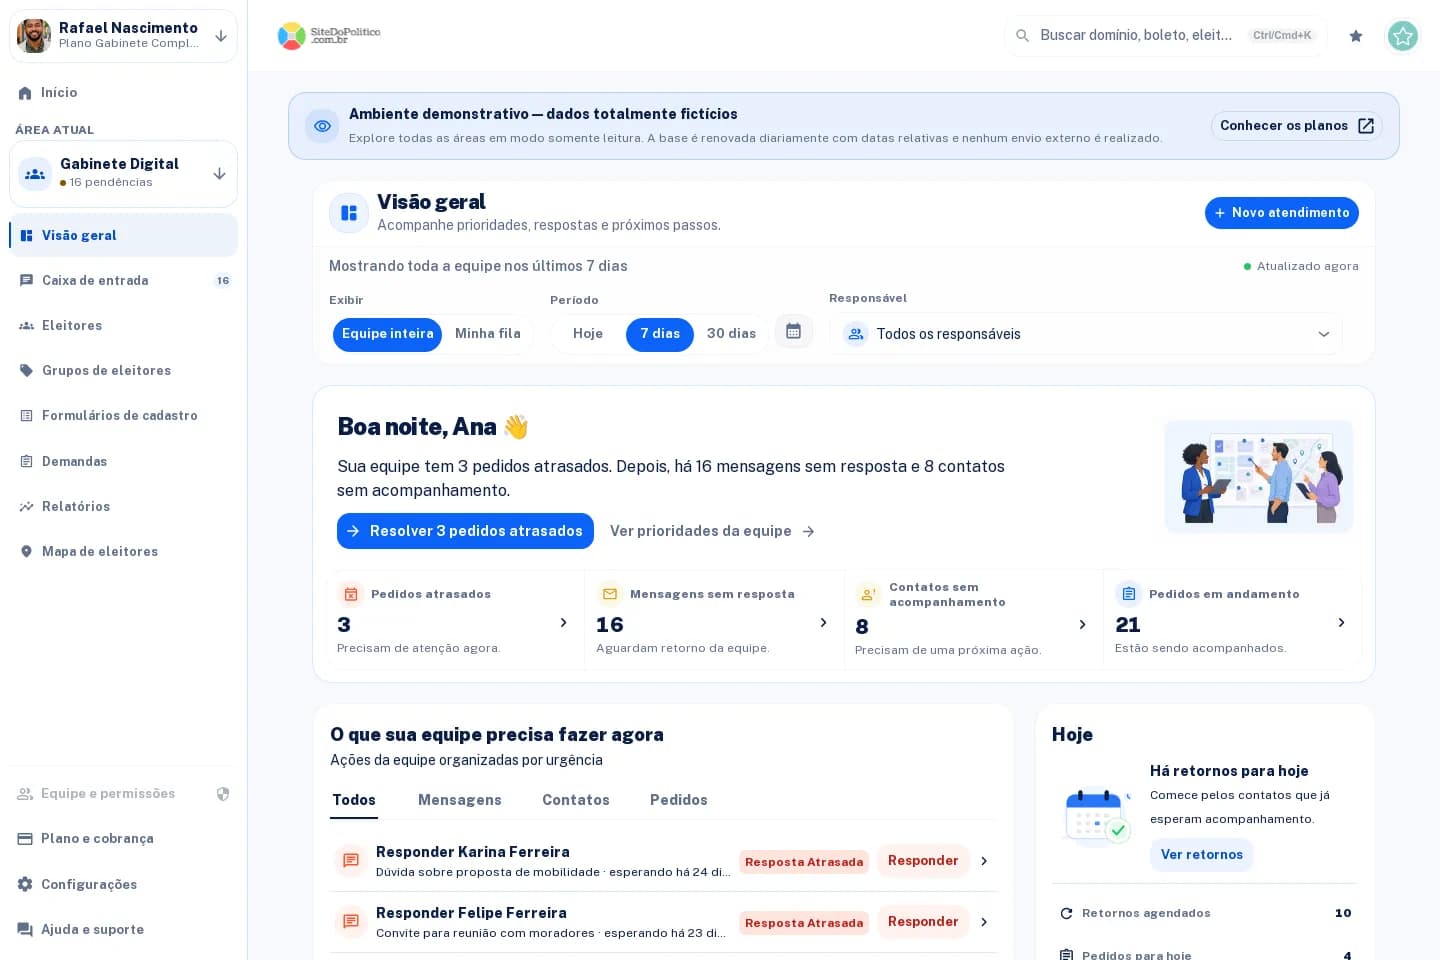The image size is (1440, 960).
Task: Open Pedidos atrasados details chevron
Action: click(564, 623)
